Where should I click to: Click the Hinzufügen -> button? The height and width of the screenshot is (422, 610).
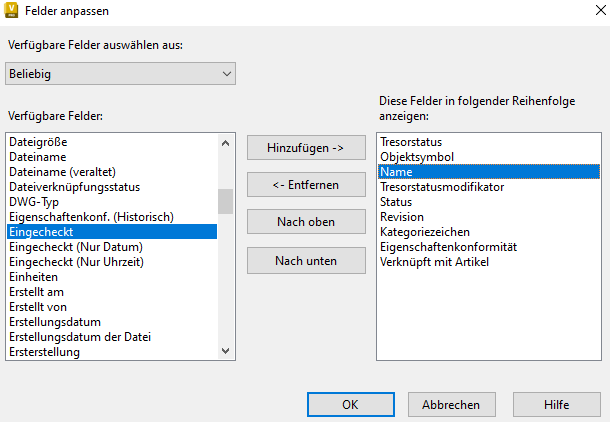pyautogui.click(x=305, y=148)
